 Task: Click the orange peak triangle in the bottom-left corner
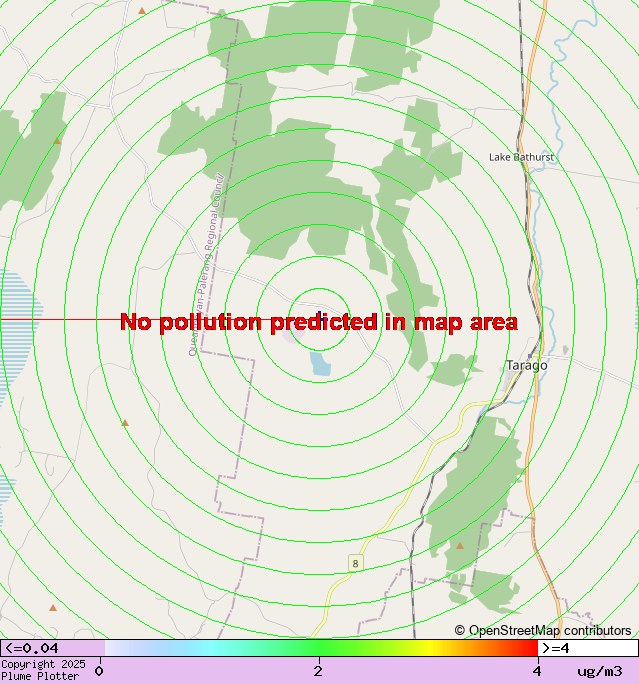pyautogui.click(x=53, y=607)
